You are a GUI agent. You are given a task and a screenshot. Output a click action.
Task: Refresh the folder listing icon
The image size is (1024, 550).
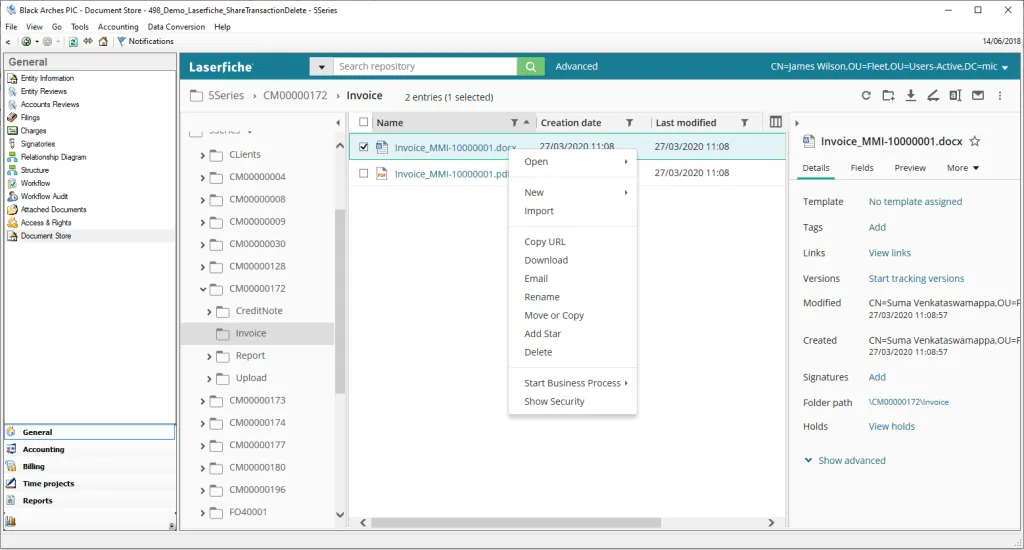[x=866, y=95]
